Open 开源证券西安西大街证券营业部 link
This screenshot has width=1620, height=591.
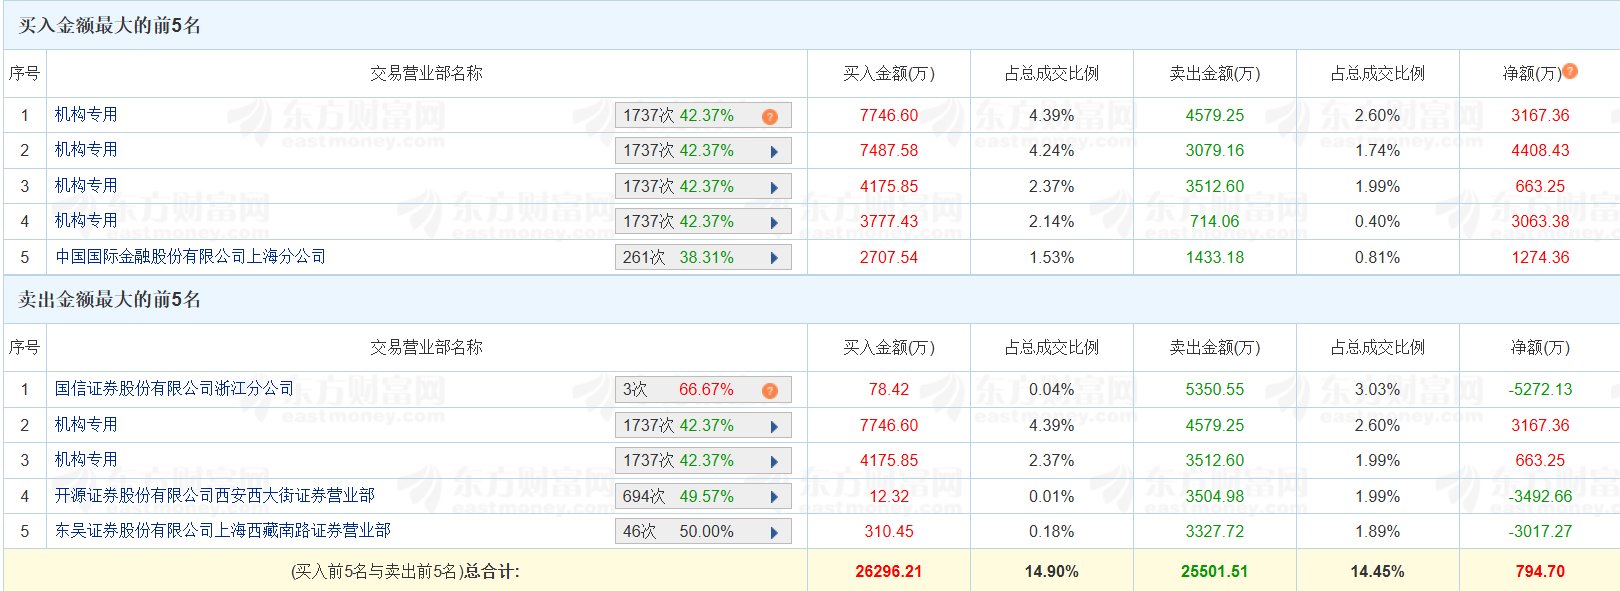click(x=214, y=495)
